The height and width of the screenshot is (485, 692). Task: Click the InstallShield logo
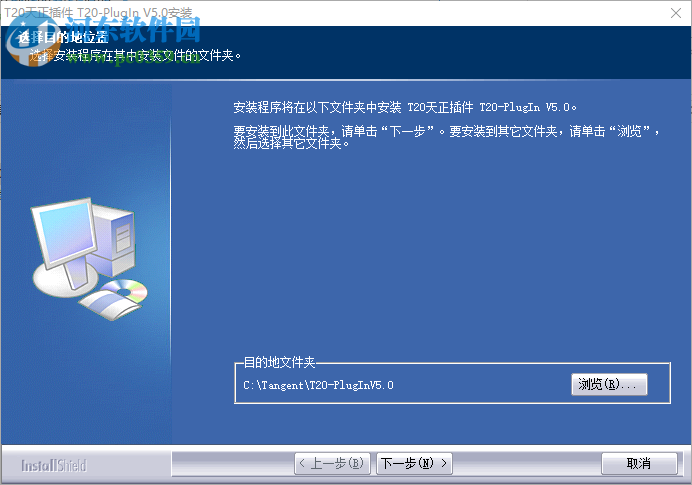(54, 466)
